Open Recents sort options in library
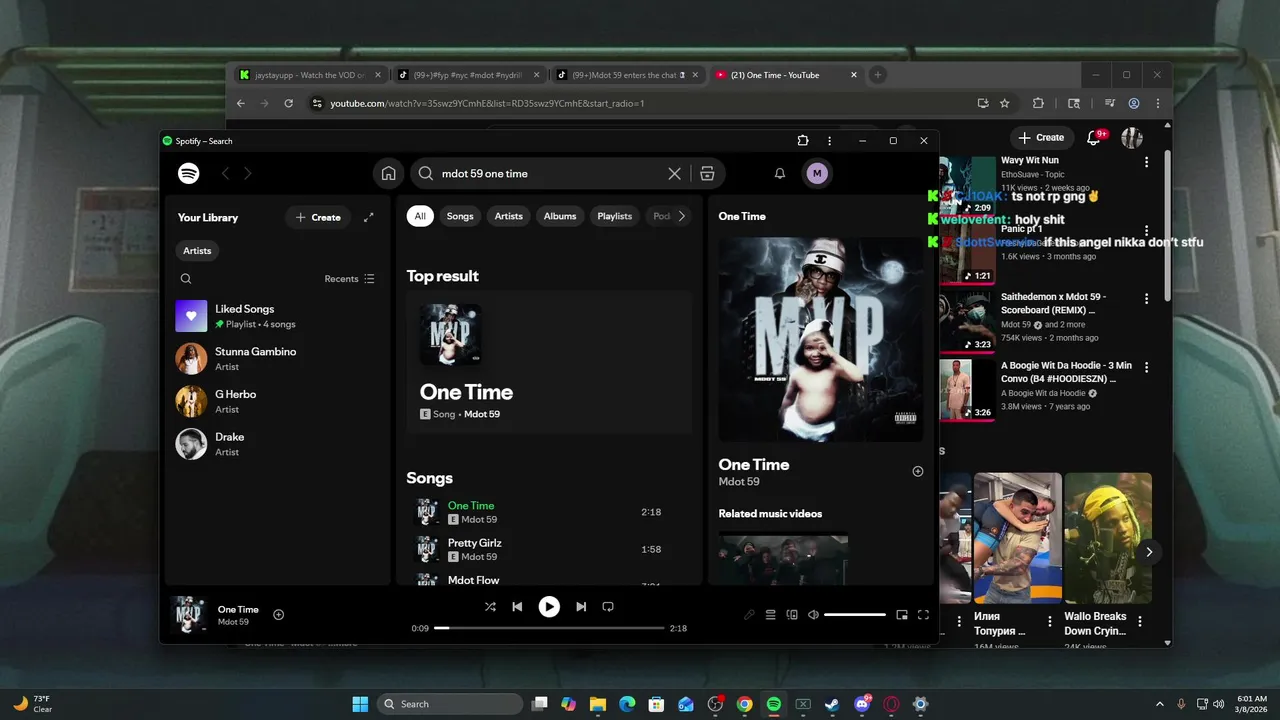The height and width of the screenshot is (720, 1280). pos(349,279)
